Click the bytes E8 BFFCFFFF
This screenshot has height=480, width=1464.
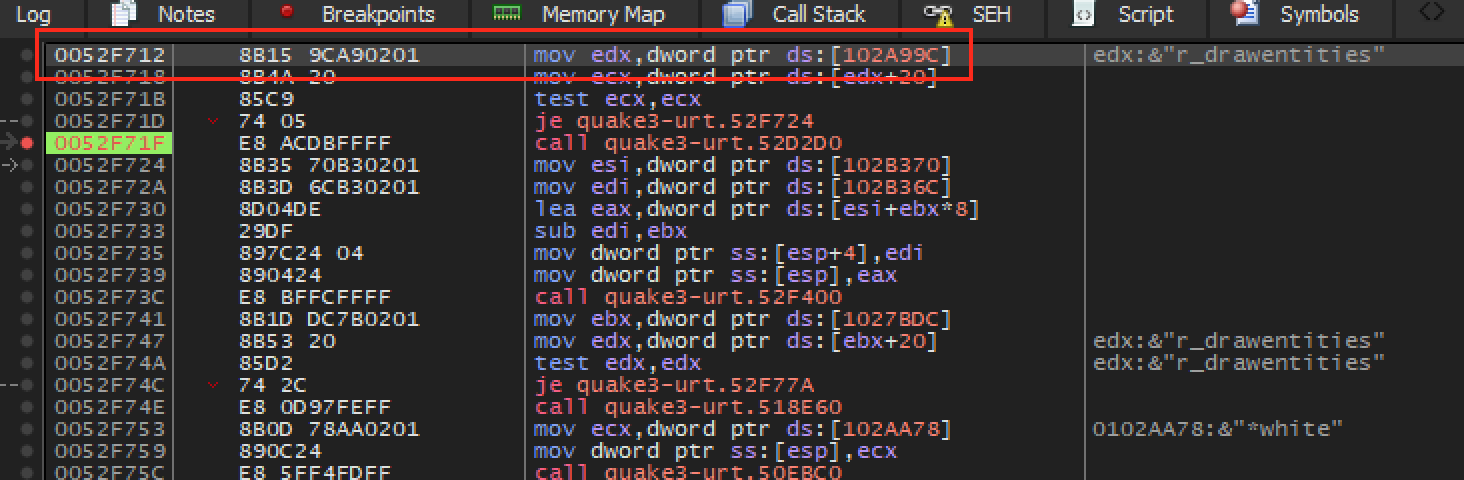click(x=315, y=297)
